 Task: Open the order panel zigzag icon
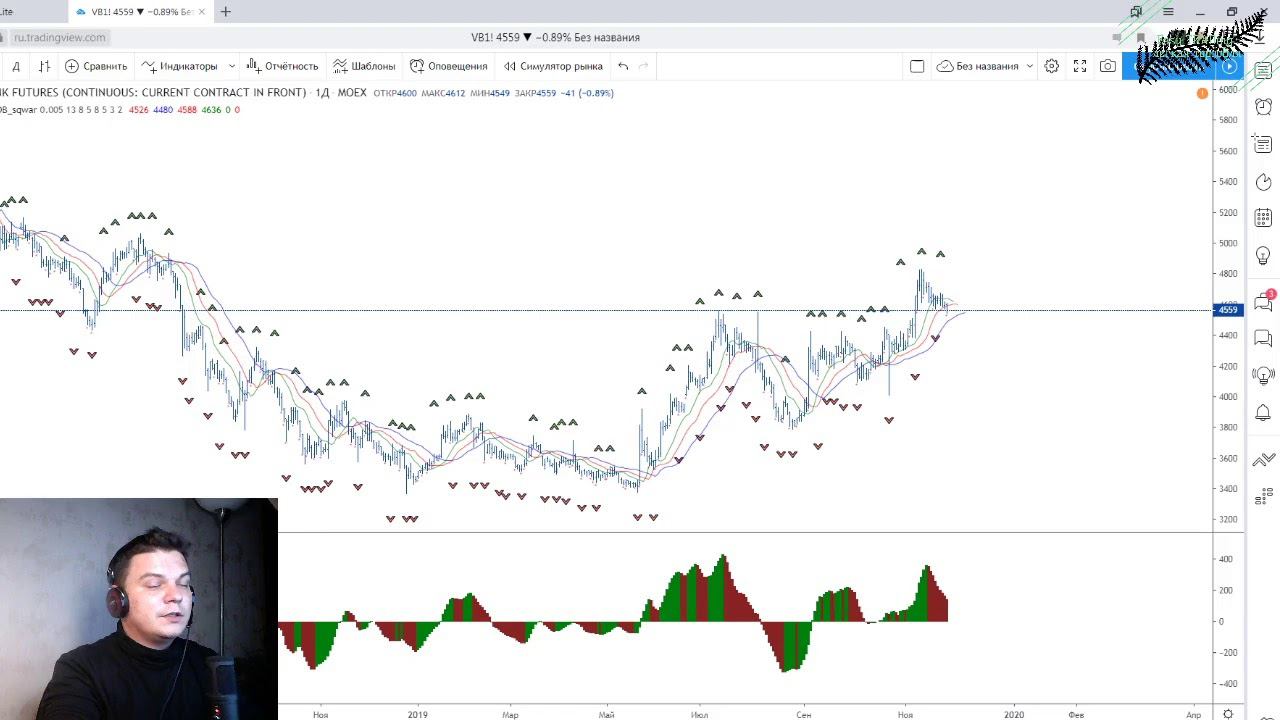1263,459
